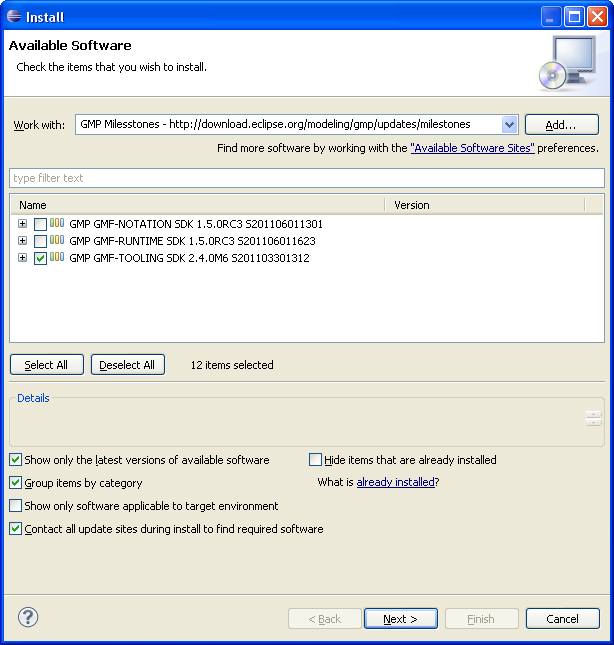Open the Work with dropdown arrow
Image resolution: width=614 pixels, height=645 pixels.
[509, 124]
